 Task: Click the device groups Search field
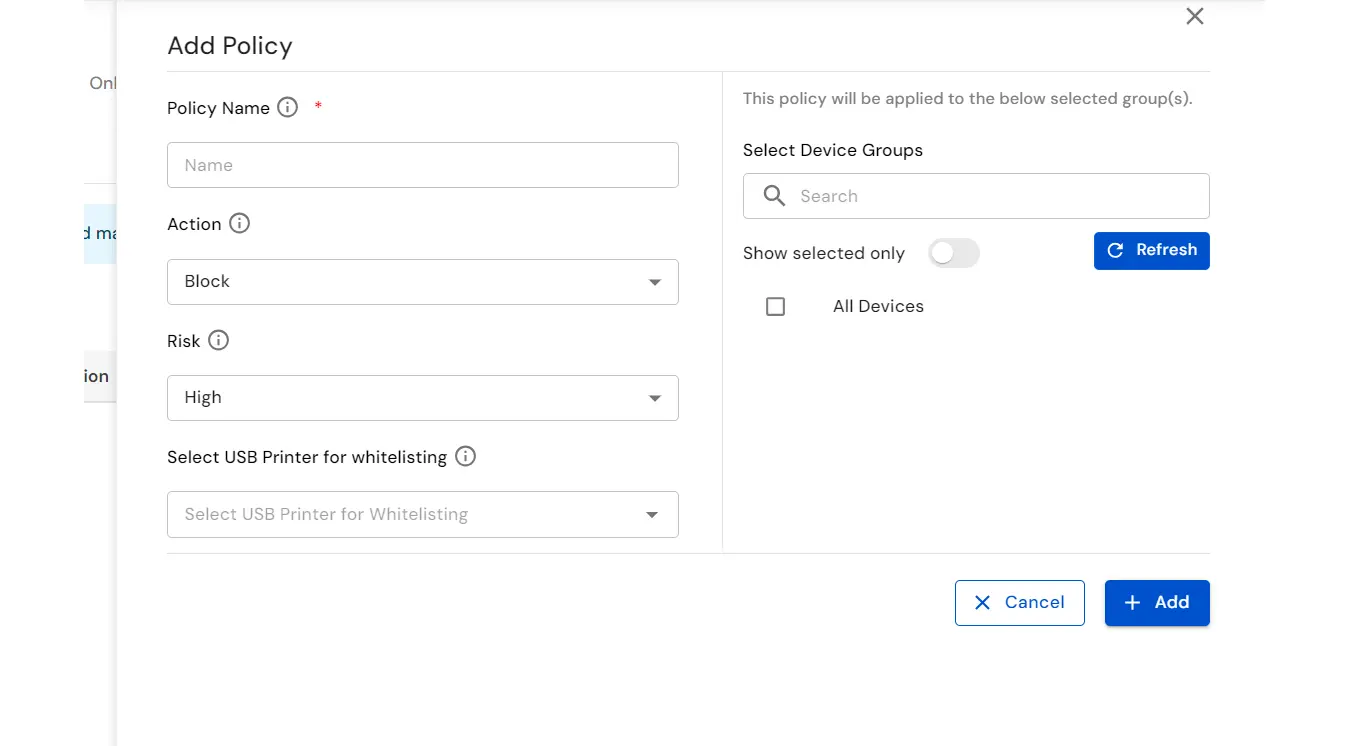coord(975,196)
